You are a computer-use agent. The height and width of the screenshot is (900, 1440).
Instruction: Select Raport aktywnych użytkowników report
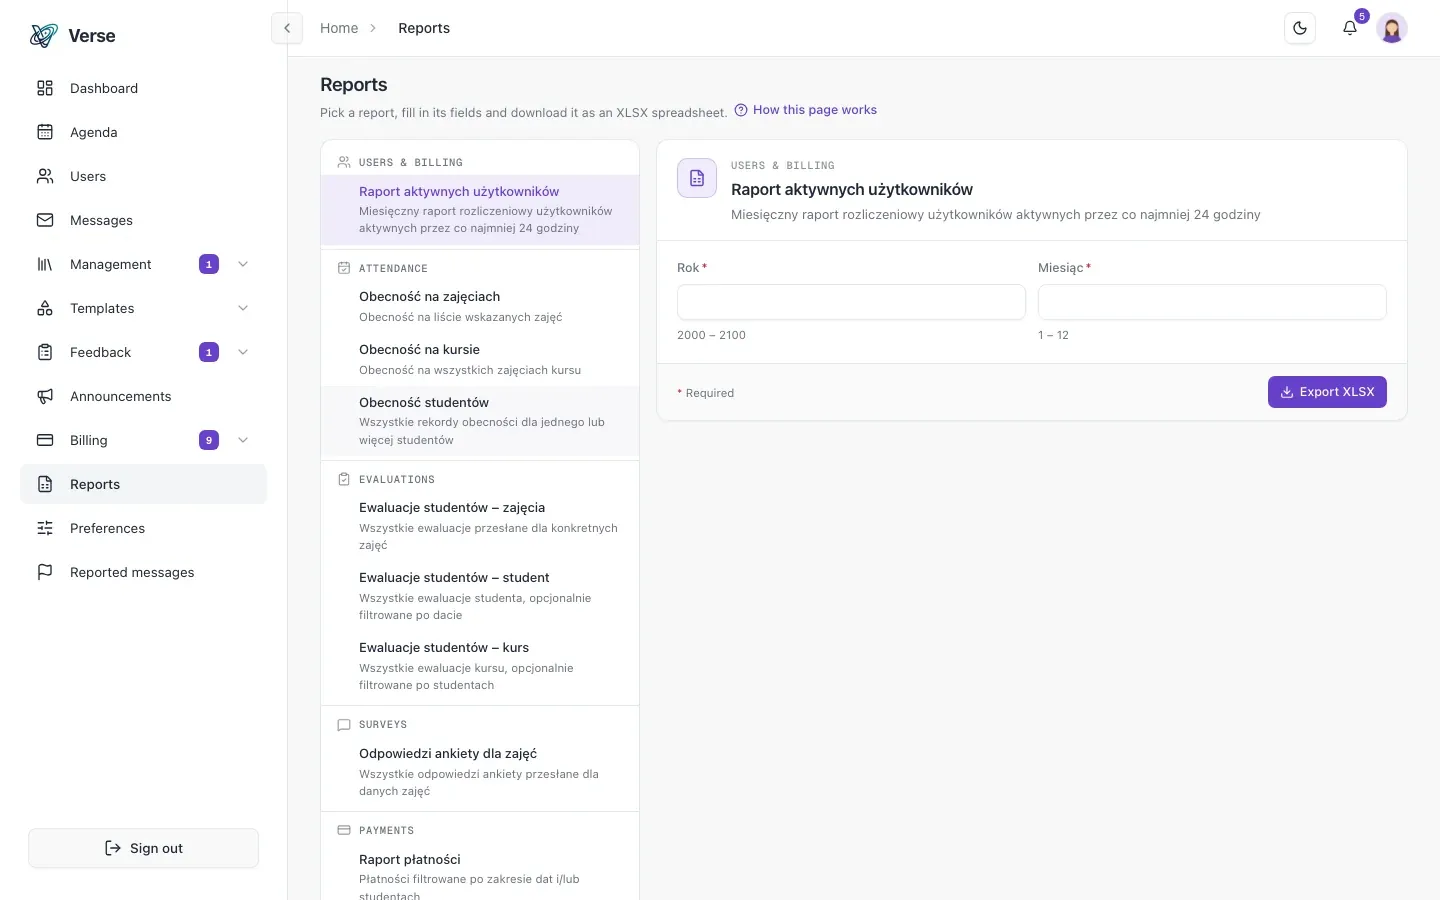point(480,210)
